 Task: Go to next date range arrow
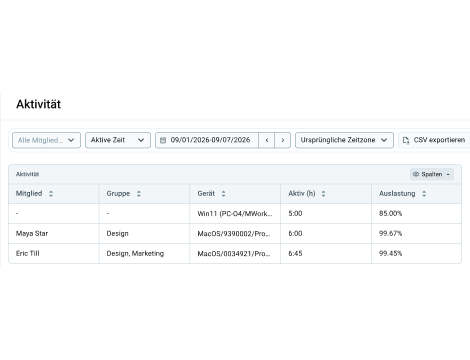tap(283, 140)
